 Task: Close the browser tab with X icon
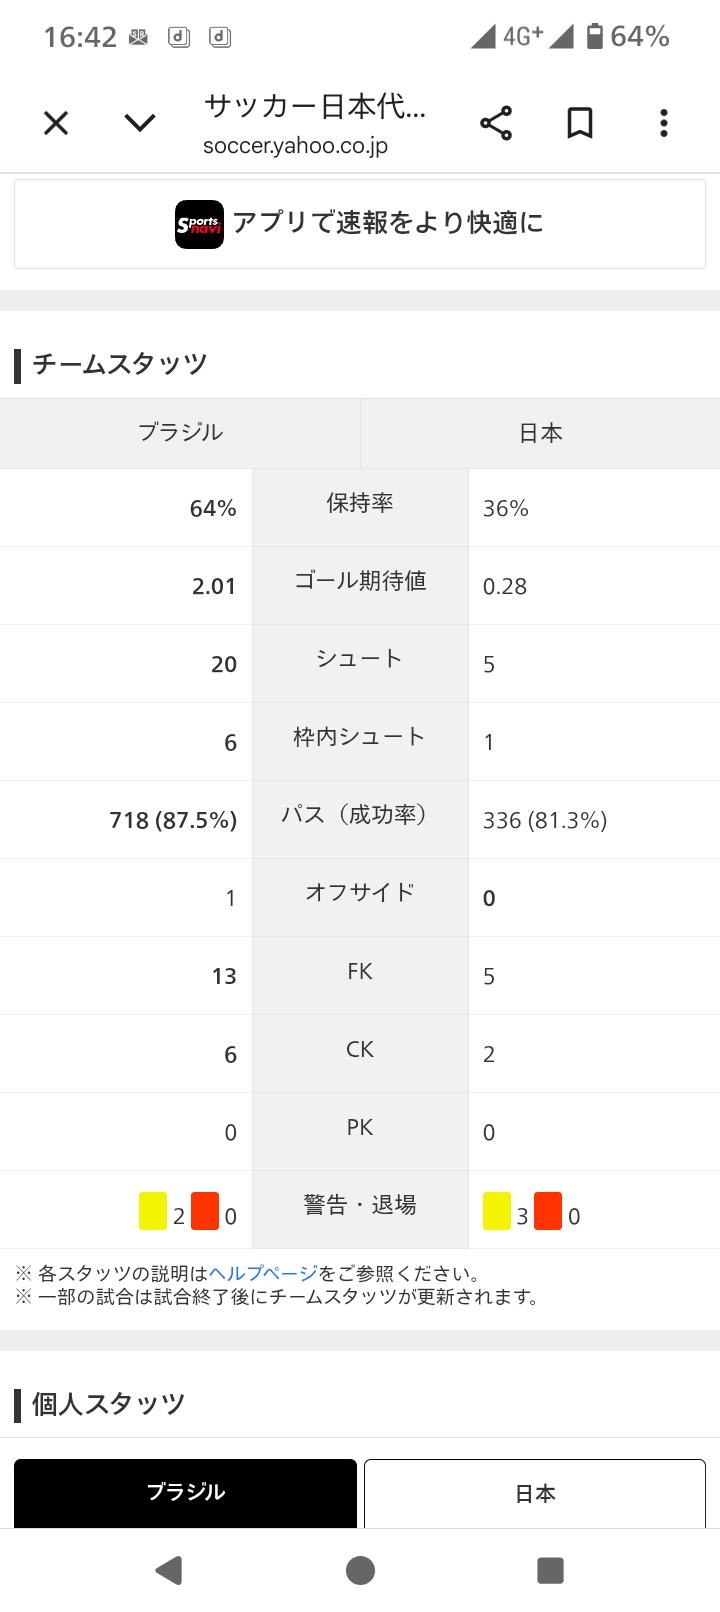(x=56, y=123)
